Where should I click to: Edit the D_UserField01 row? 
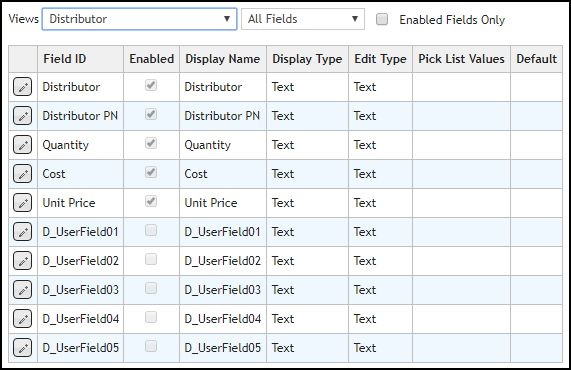pos(23,232)
